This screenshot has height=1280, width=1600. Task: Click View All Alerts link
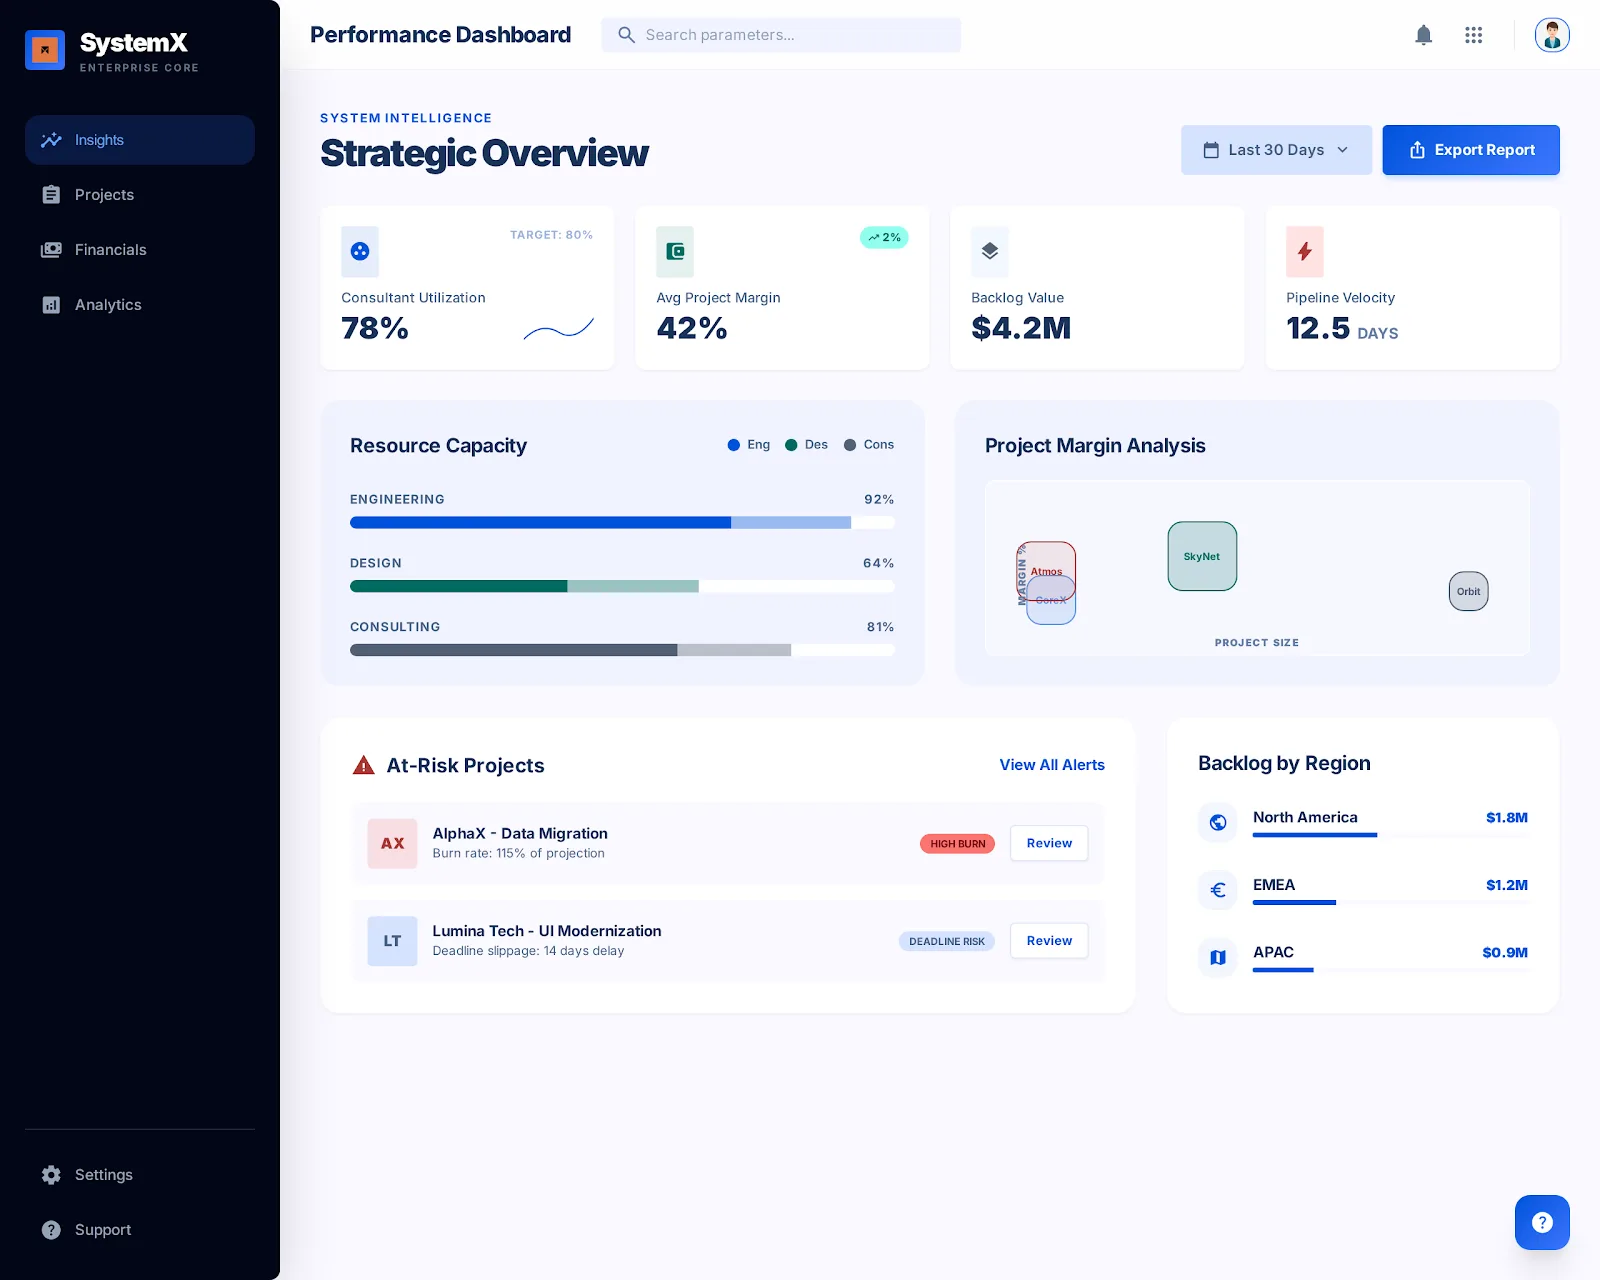coord(1052,765)
